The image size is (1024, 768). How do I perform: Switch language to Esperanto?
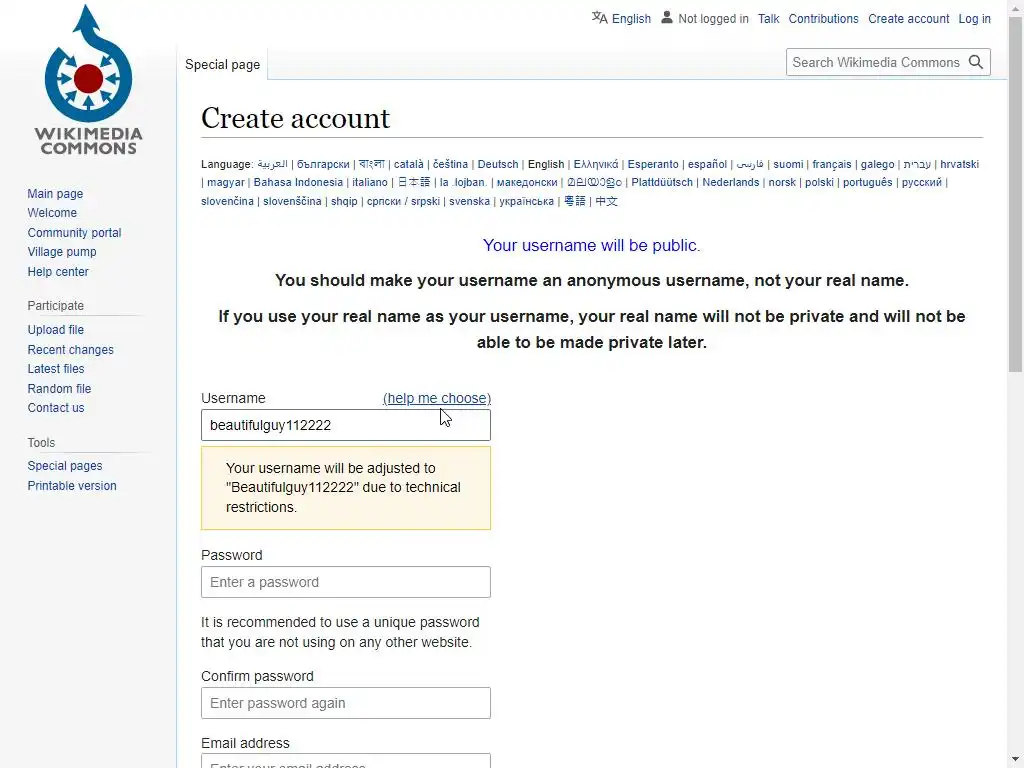653,165
